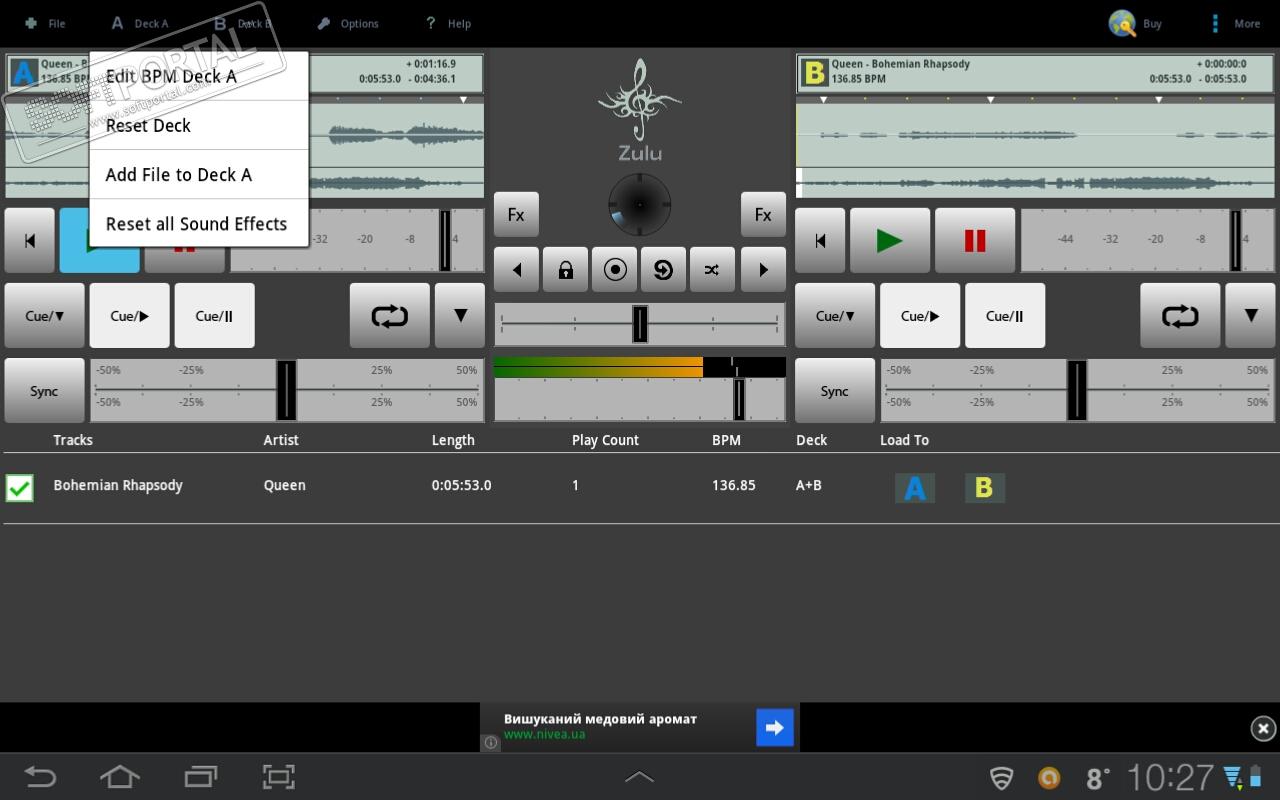Click Deck A Cue/▼ button
Image resolution: width=1280 pixels, height=800 pixels.
click(x=45, y=316)
